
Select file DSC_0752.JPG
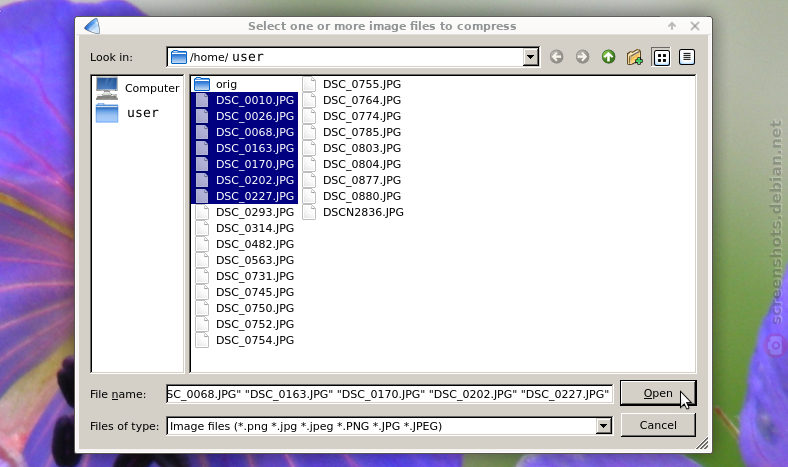click(x=245, y=324)
